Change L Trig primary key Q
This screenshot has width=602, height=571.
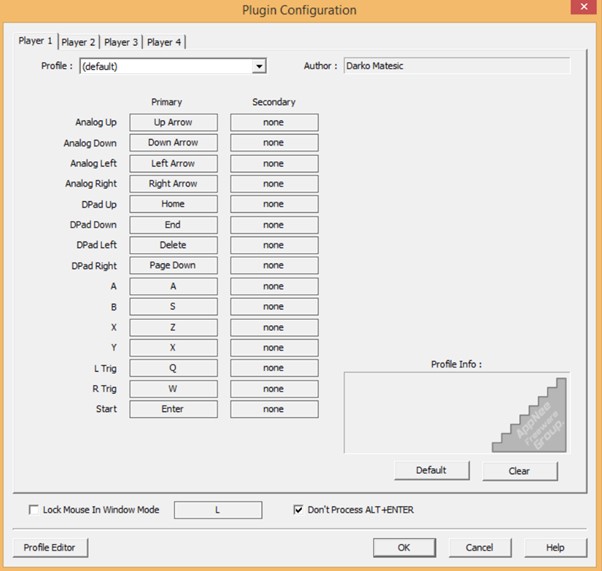(174, 368)
